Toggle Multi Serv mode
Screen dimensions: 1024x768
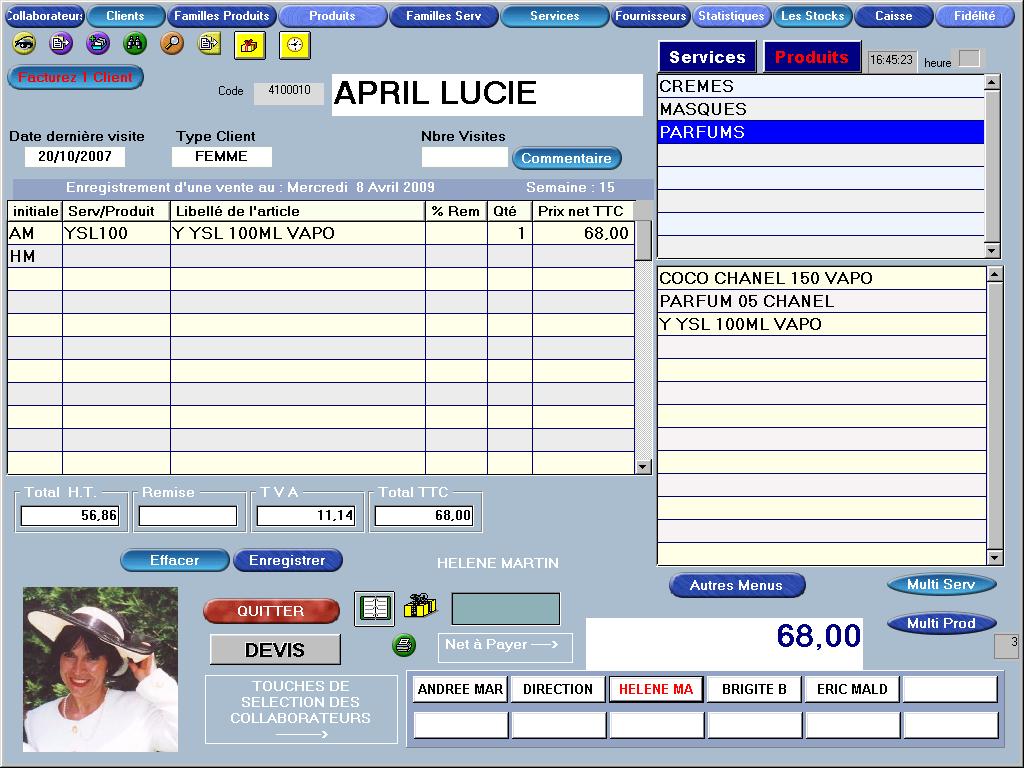(940, 583)
